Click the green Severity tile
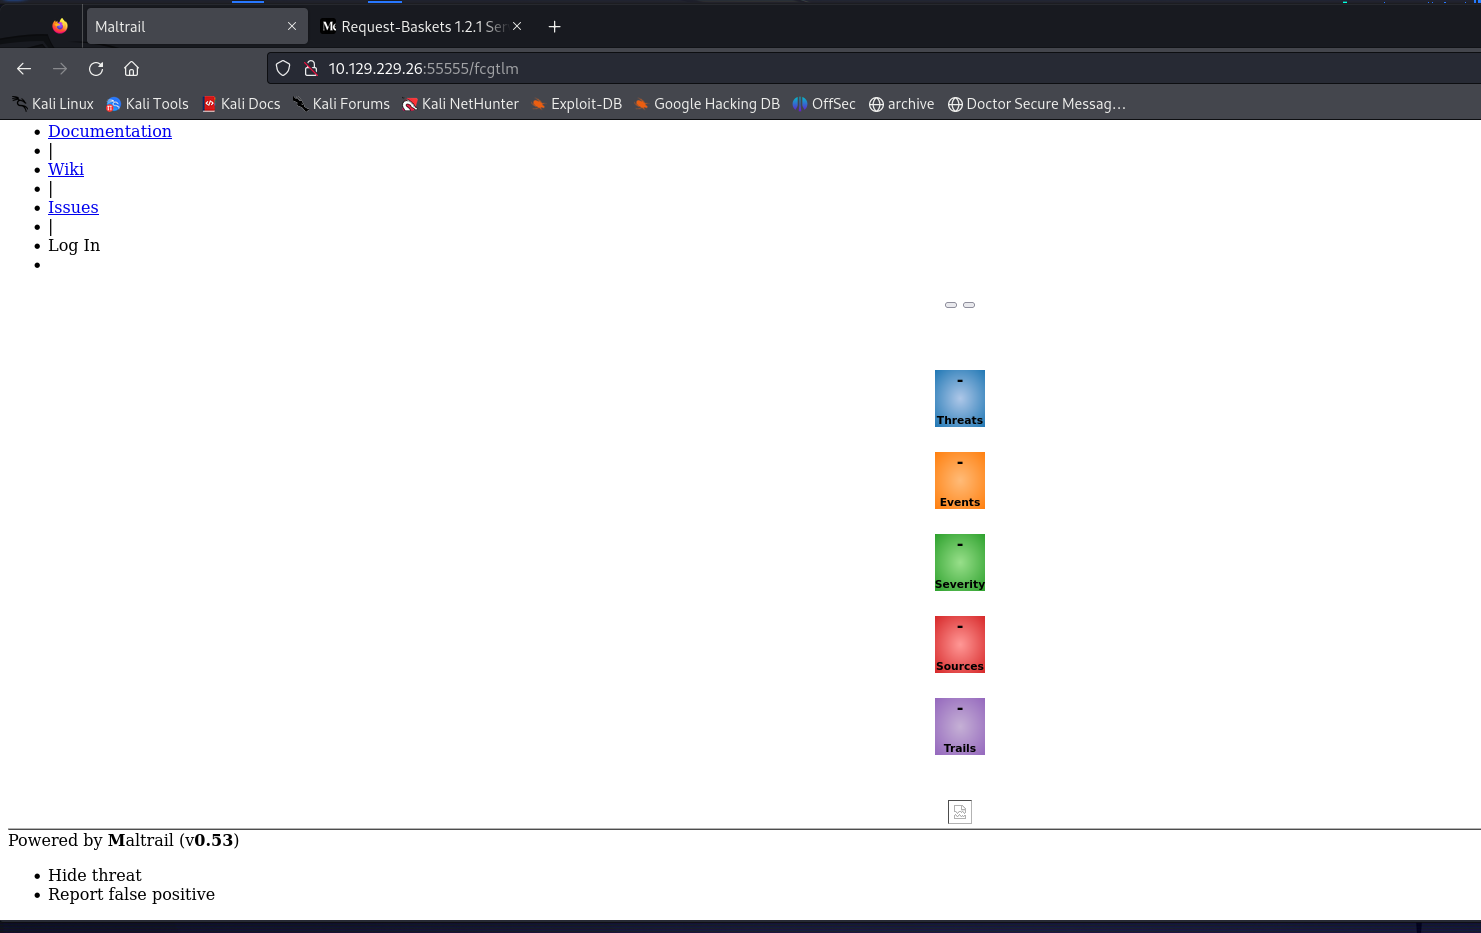1481x933 pixels. click(x=959, y=562)
